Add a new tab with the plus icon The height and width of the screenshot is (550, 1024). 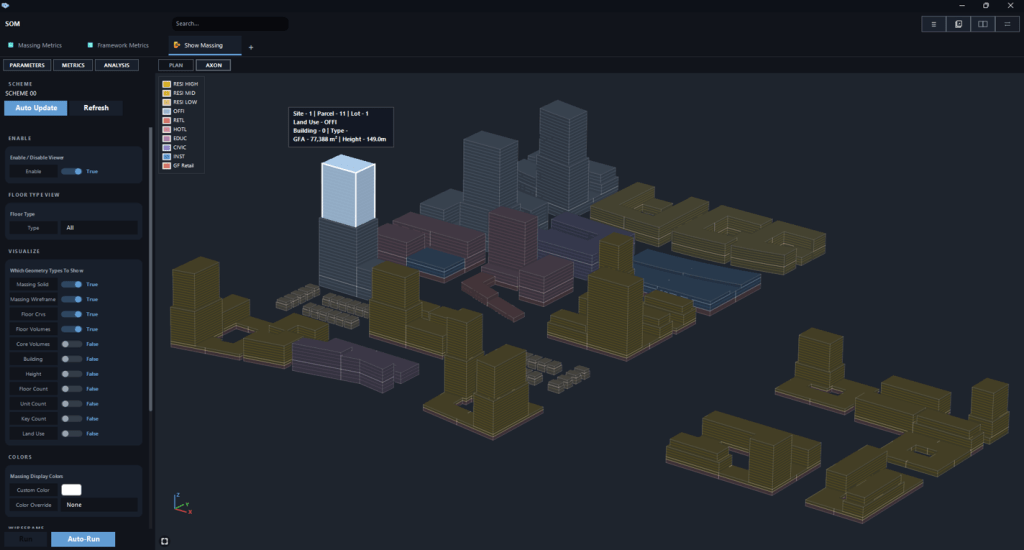click(x=251, y=47)
